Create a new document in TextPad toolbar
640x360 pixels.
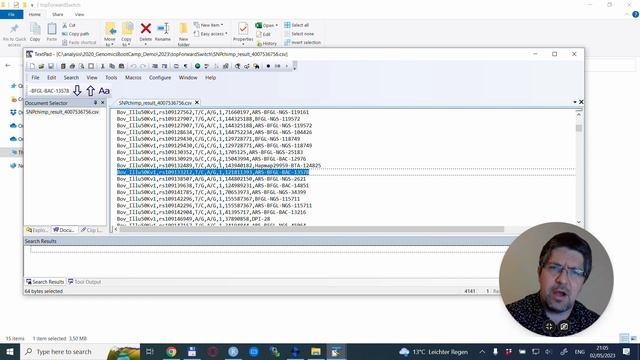[x=32, y=66]
